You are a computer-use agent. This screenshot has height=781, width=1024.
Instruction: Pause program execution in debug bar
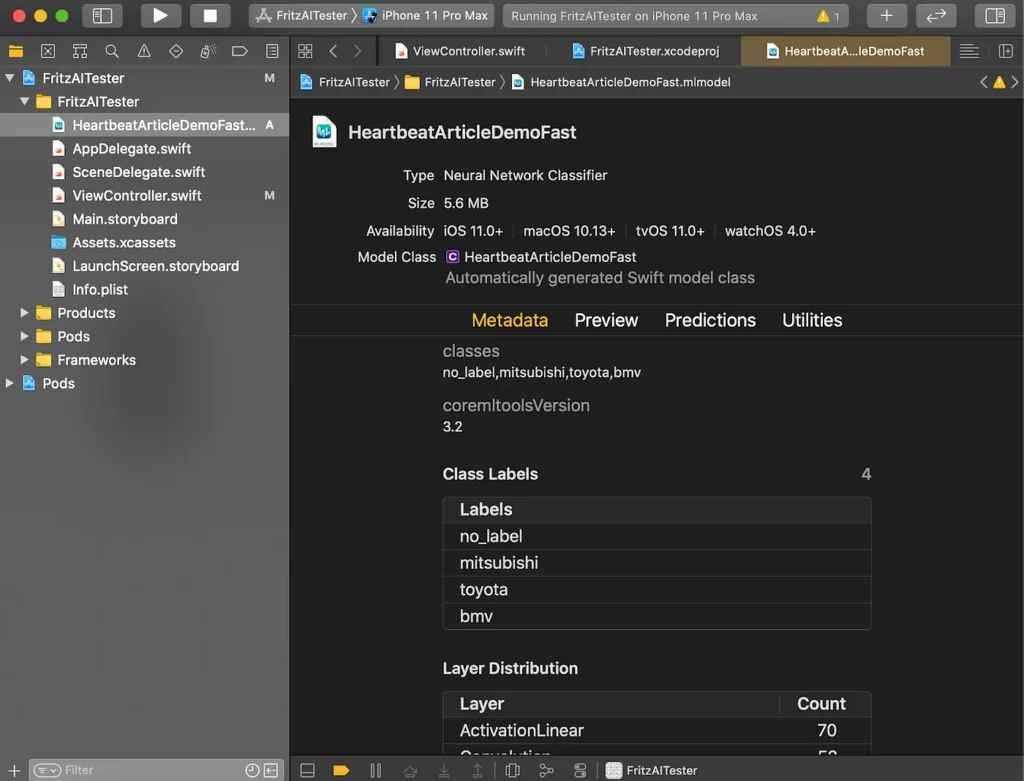pyautogui.click(x=376, y=771)
